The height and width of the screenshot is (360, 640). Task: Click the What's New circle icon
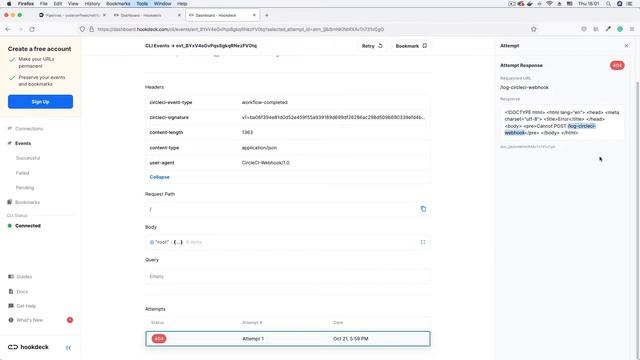coord(11,320)
